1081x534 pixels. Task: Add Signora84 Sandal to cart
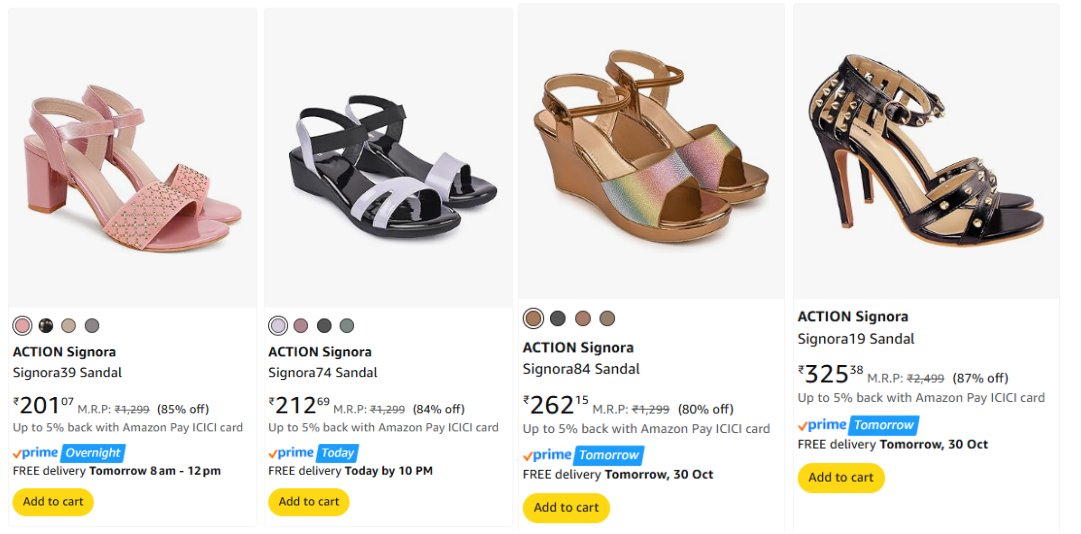click(566, 508)
